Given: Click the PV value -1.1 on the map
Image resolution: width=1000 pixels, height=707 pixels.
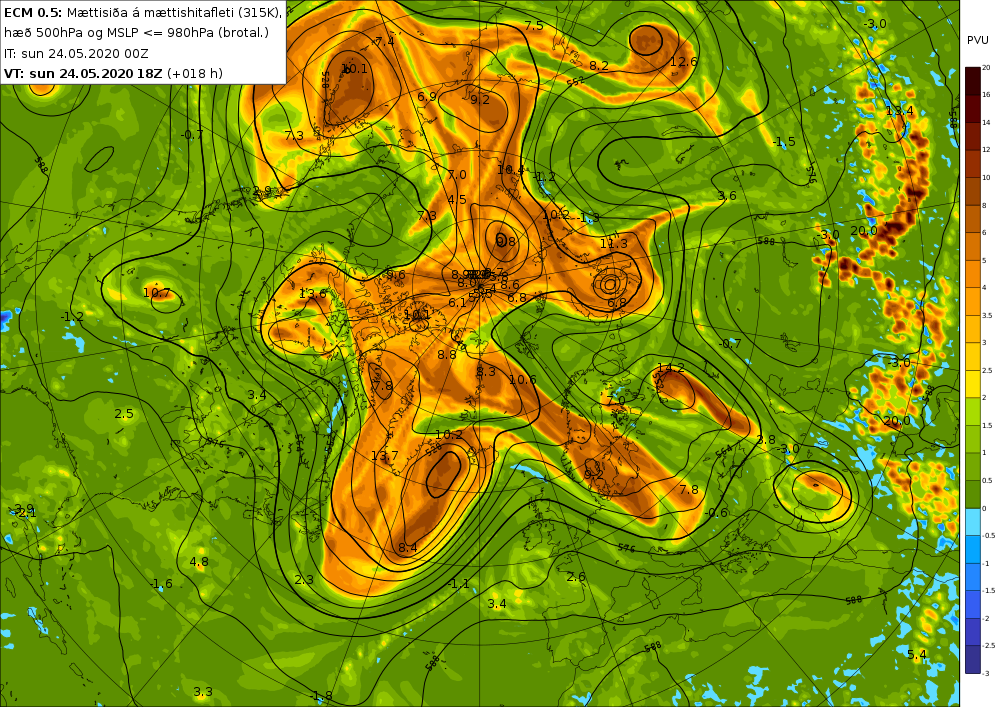Looking at the screenshot, I should (458, 584).
